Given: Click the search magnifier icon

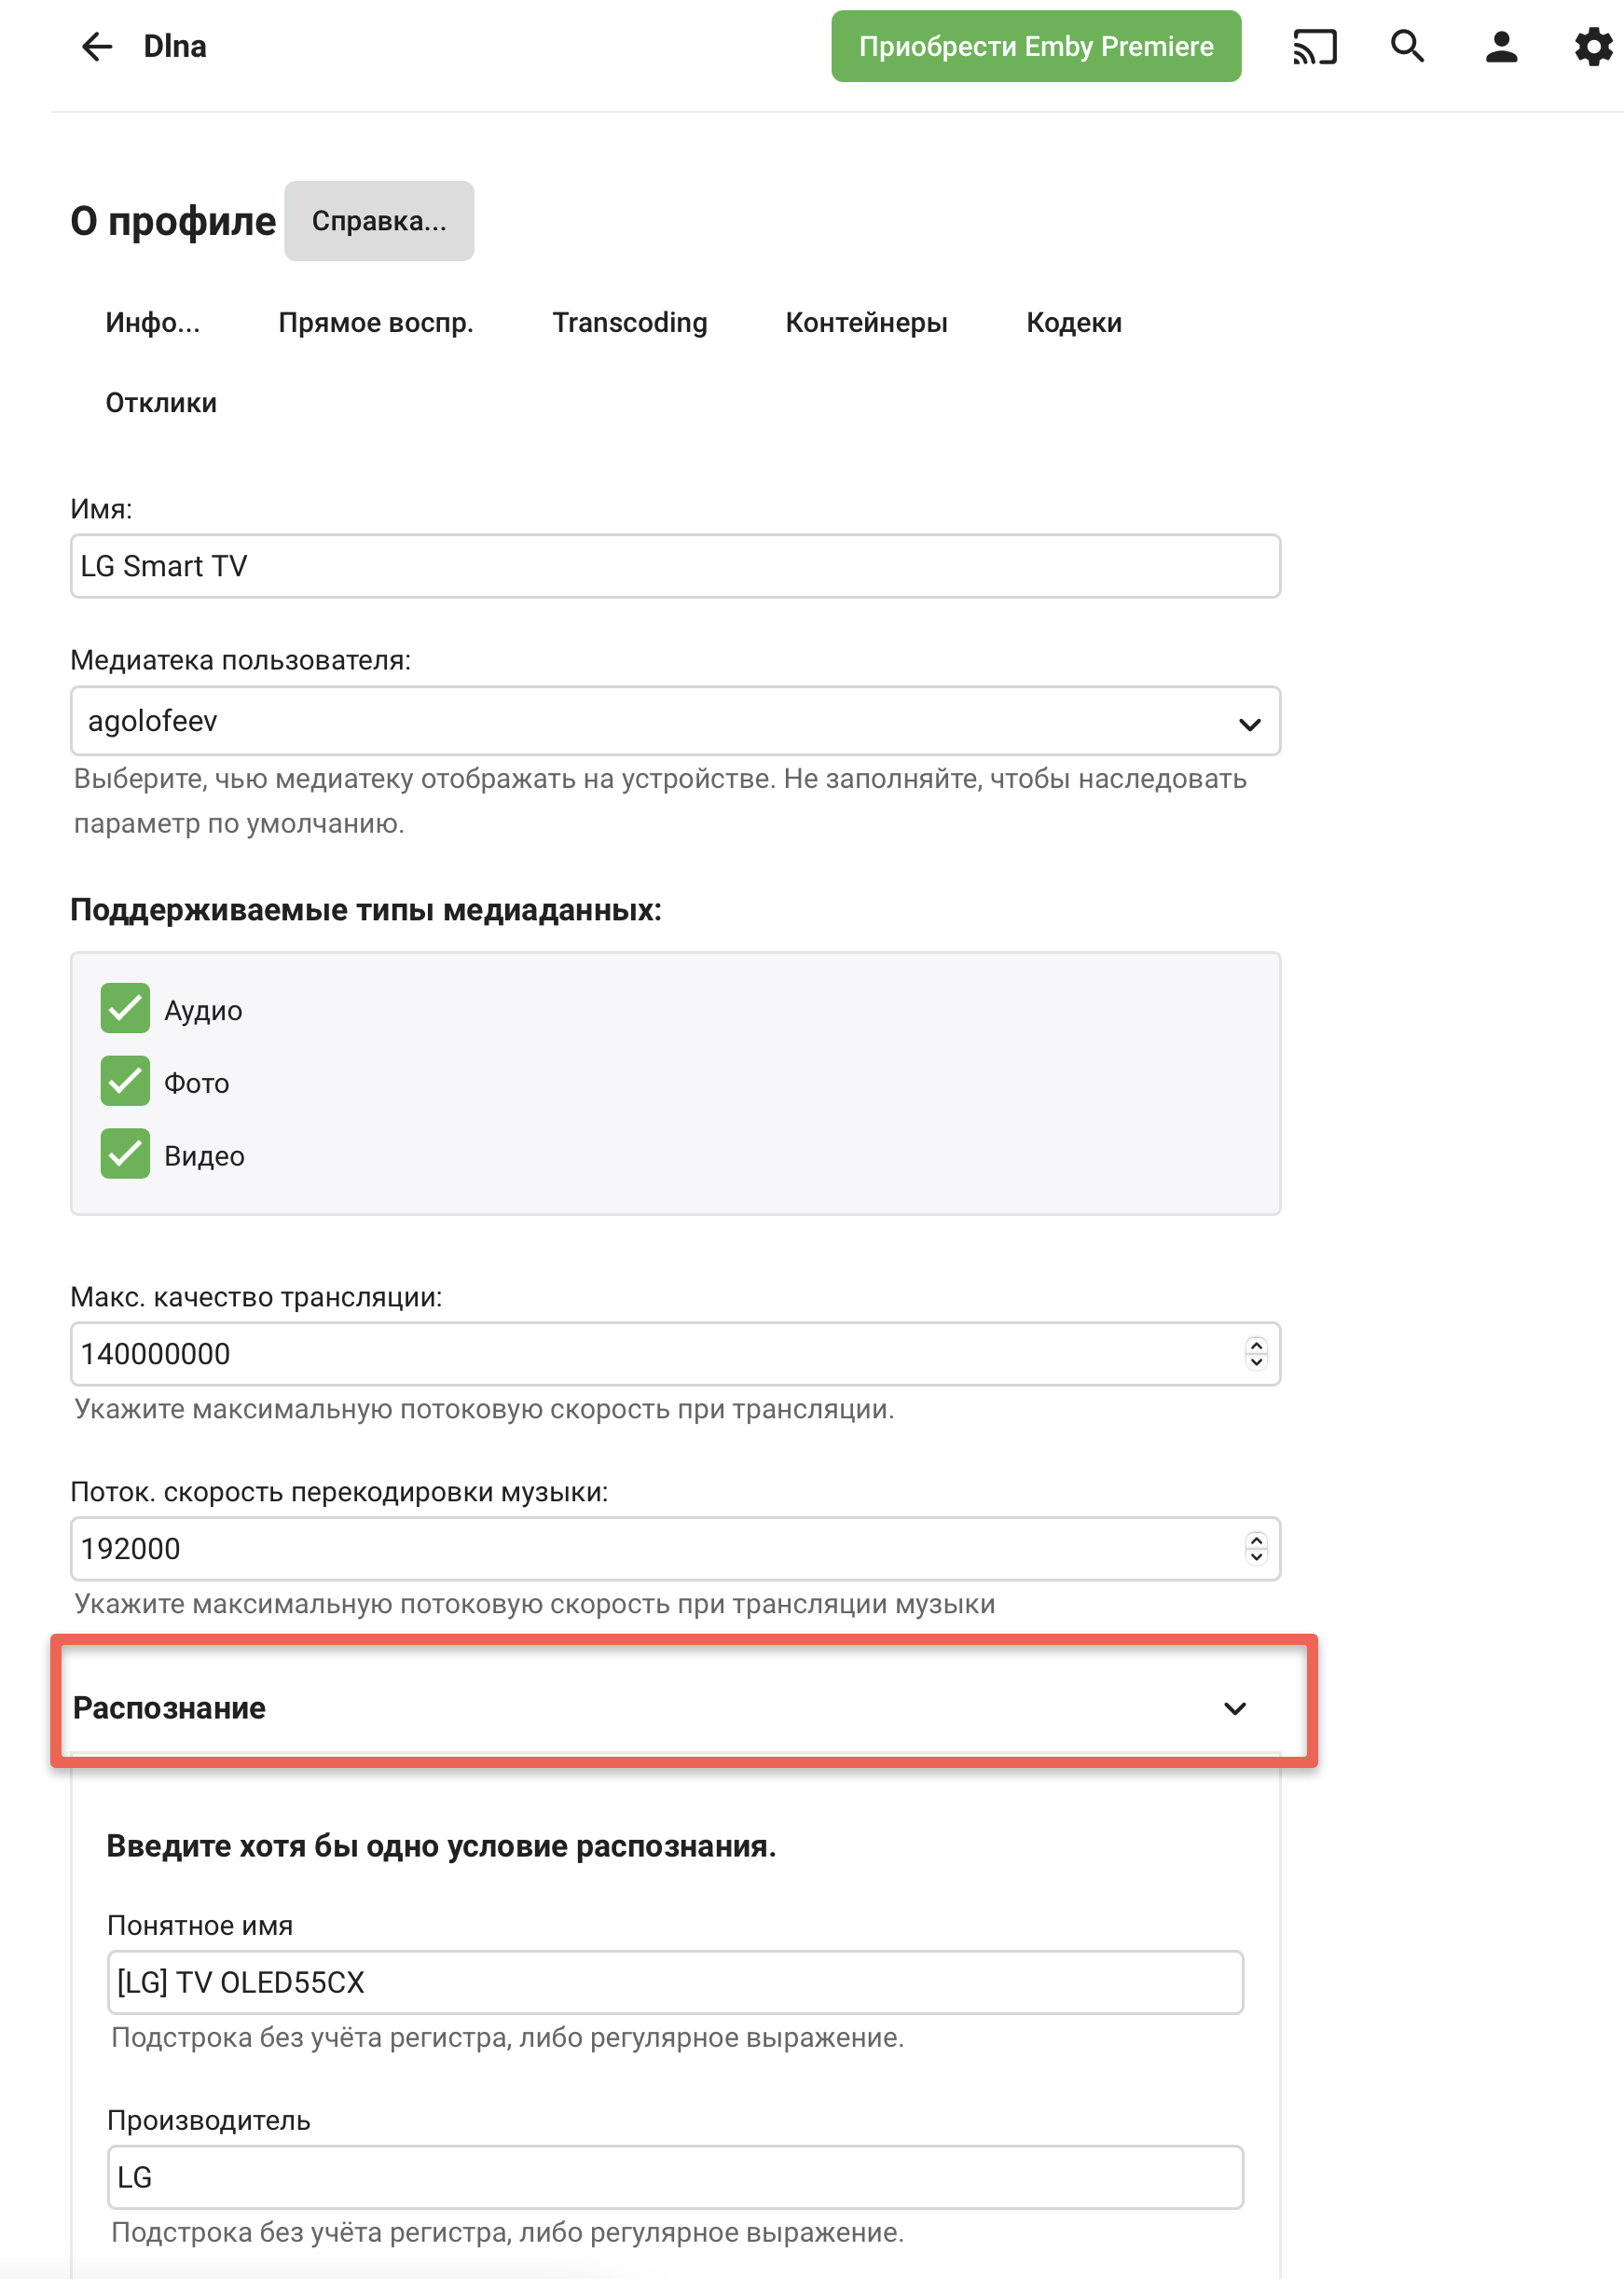Looking at the screenshot, I should [1407, 46].
